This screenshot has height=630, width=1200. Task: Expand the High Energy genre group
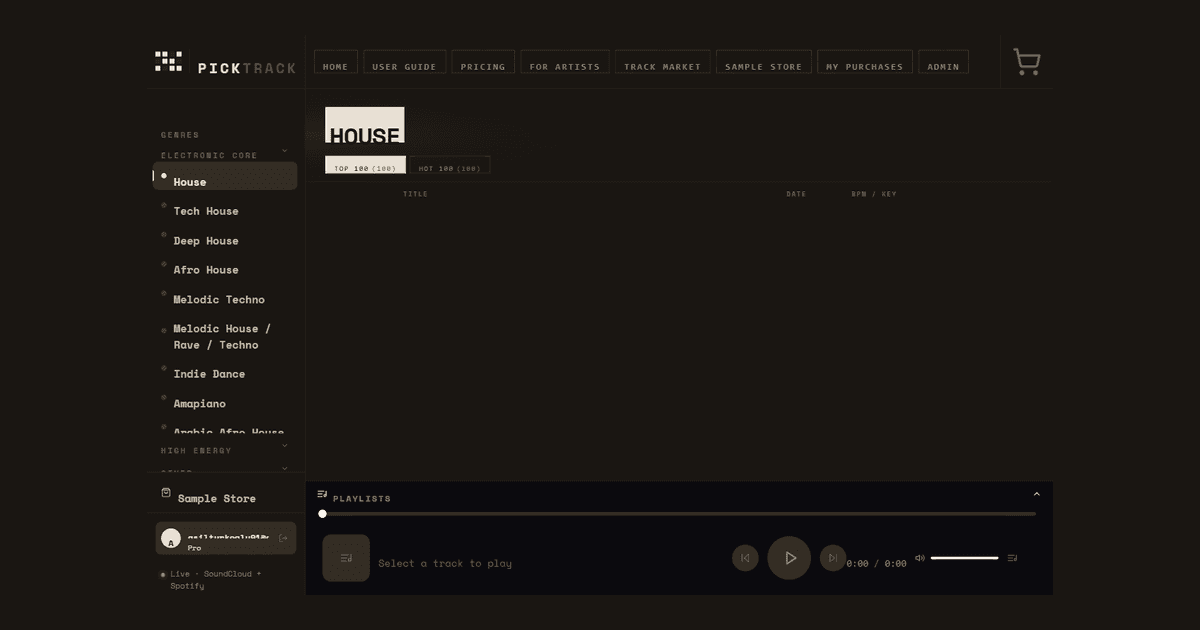[284, 446]
